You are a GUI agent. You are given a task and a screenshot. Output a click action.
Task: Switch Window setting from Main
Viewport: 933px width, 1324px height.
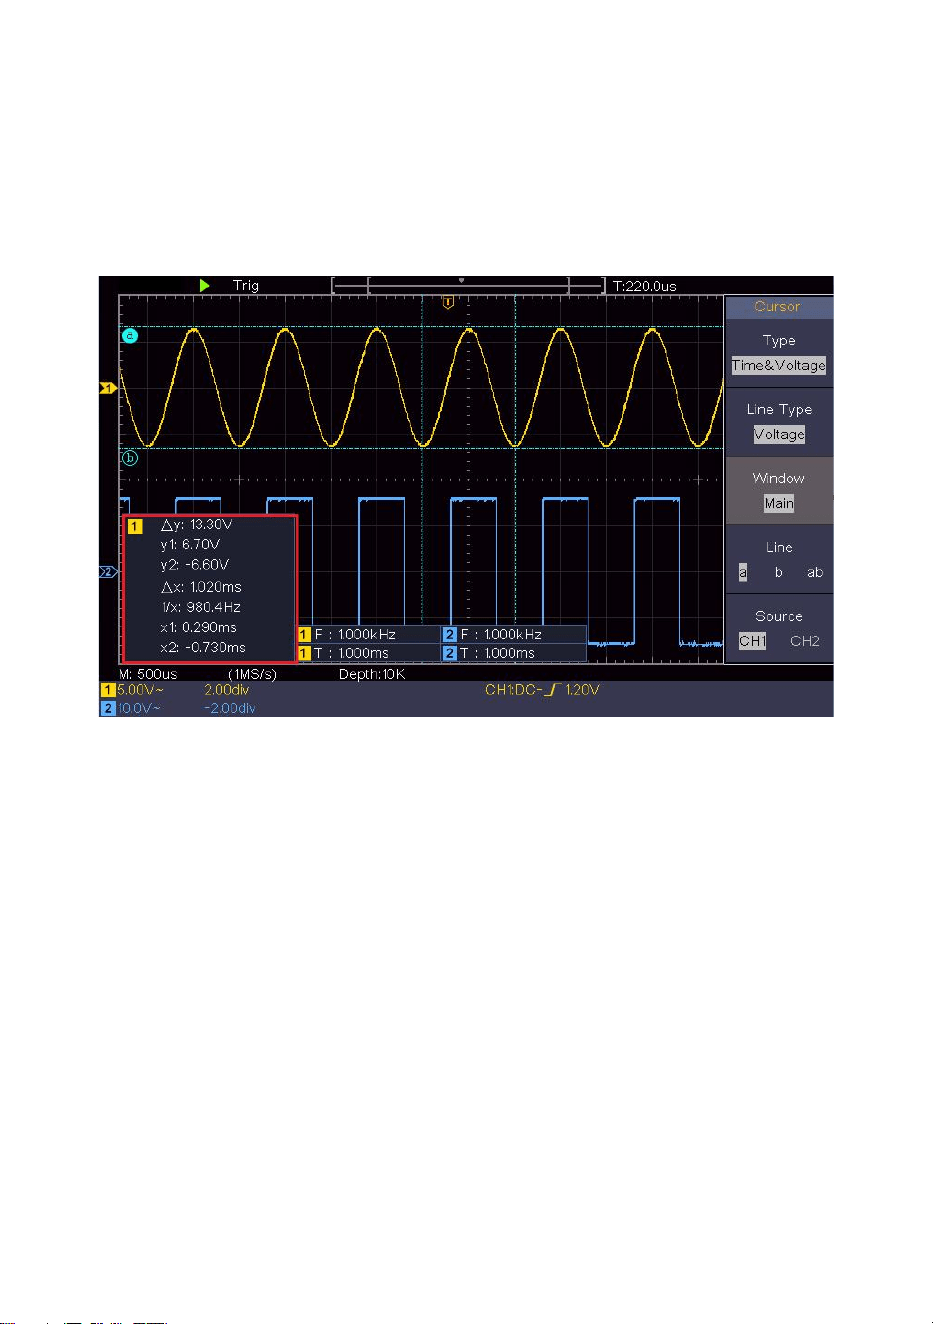click(779, 503)
